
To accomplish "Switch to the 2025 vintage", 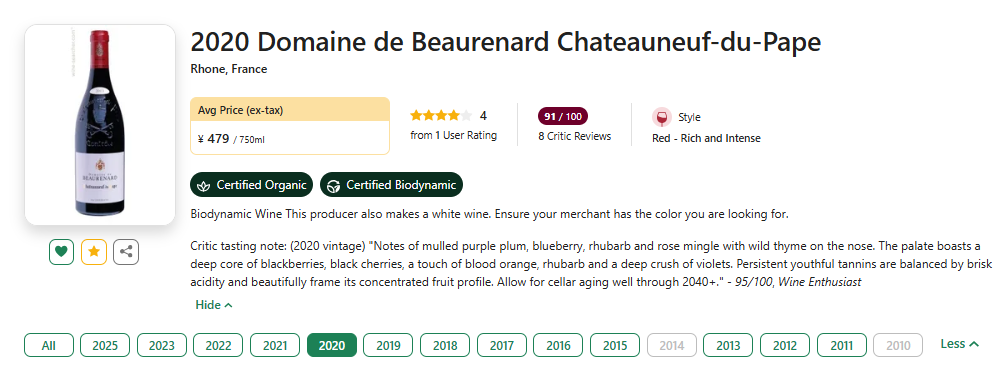I will coord(105,345).
